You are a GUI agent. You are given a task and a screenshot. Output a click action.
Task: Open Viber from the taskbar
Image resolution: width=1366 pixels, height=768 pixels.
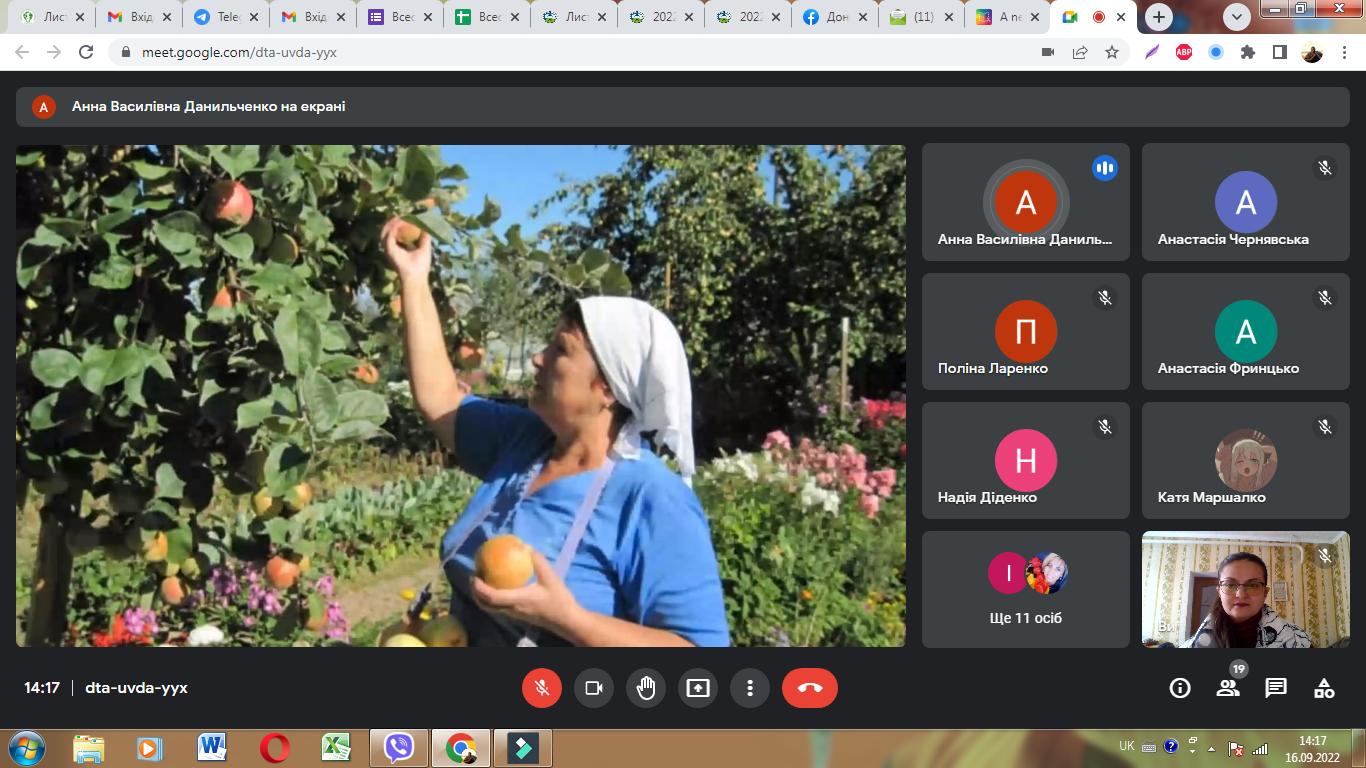(x=399, y=748)
